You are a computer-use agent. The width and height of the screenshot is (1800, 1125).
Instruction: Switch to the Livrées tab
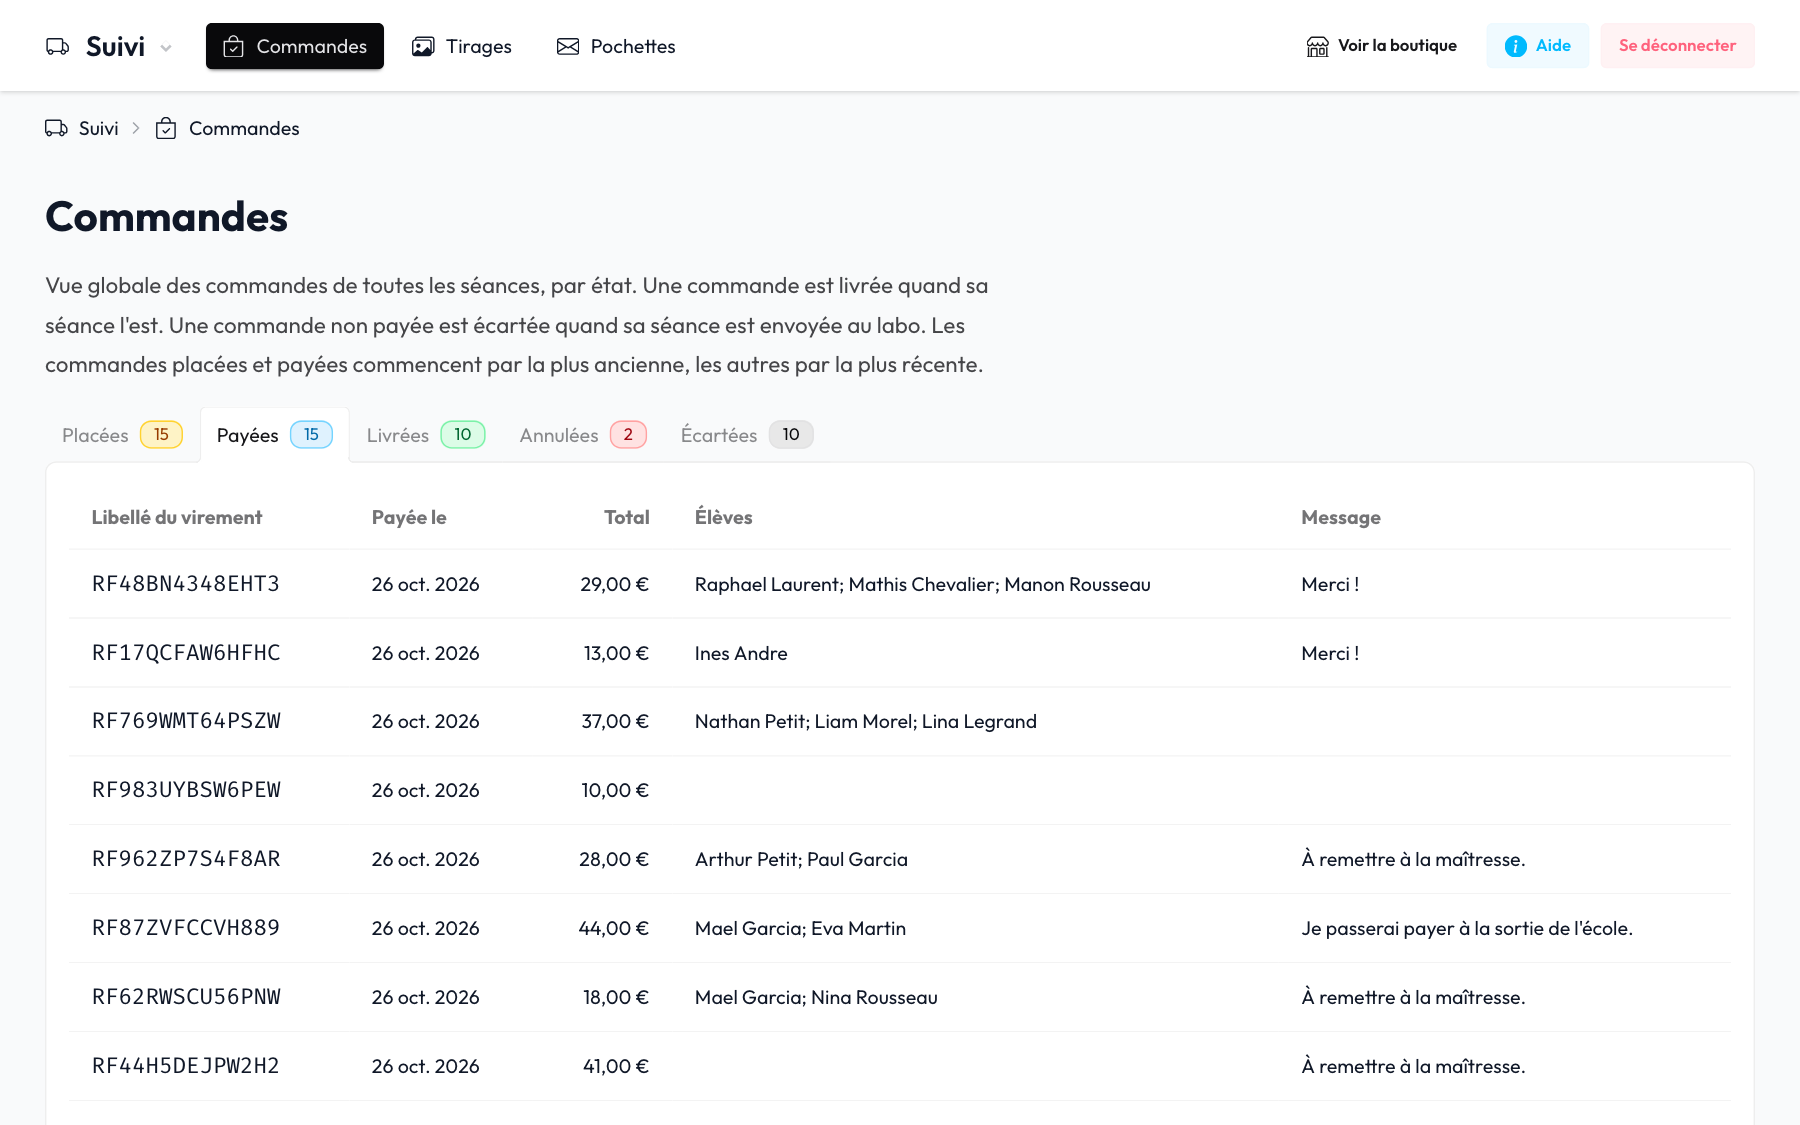point(426,435)
